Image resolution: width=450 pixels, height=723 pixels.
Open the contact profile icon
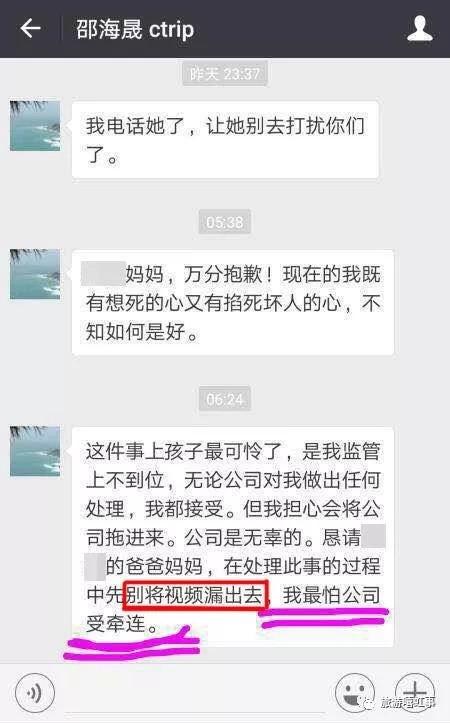point(420,29)
